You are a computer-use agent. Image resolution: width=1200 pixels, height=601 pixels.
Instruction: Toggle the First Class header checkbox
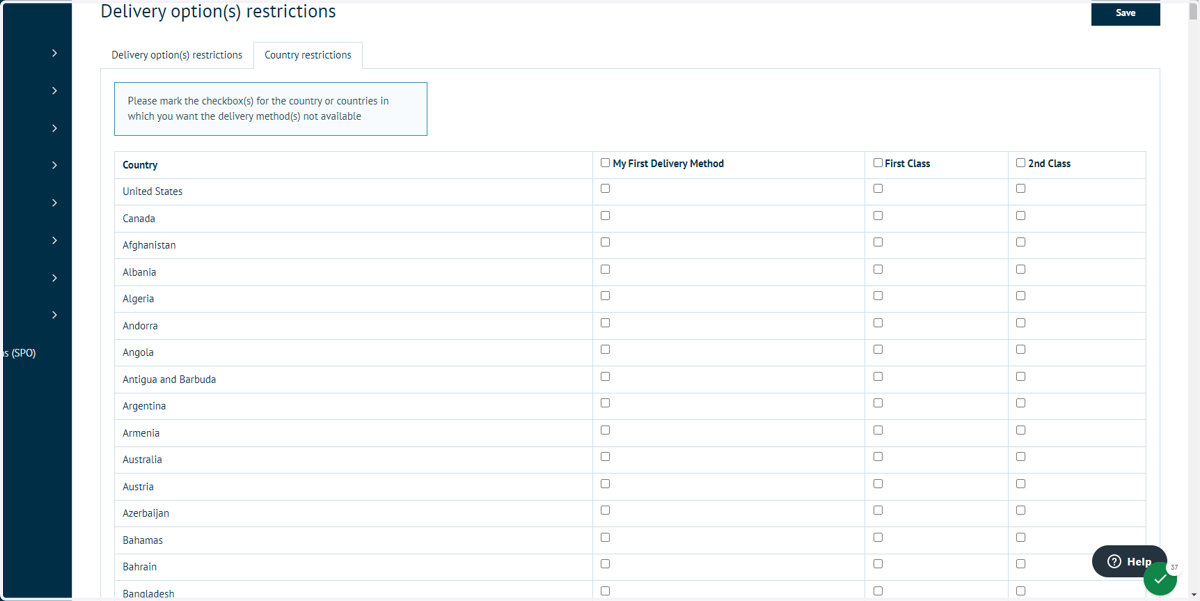coord(878,162)
